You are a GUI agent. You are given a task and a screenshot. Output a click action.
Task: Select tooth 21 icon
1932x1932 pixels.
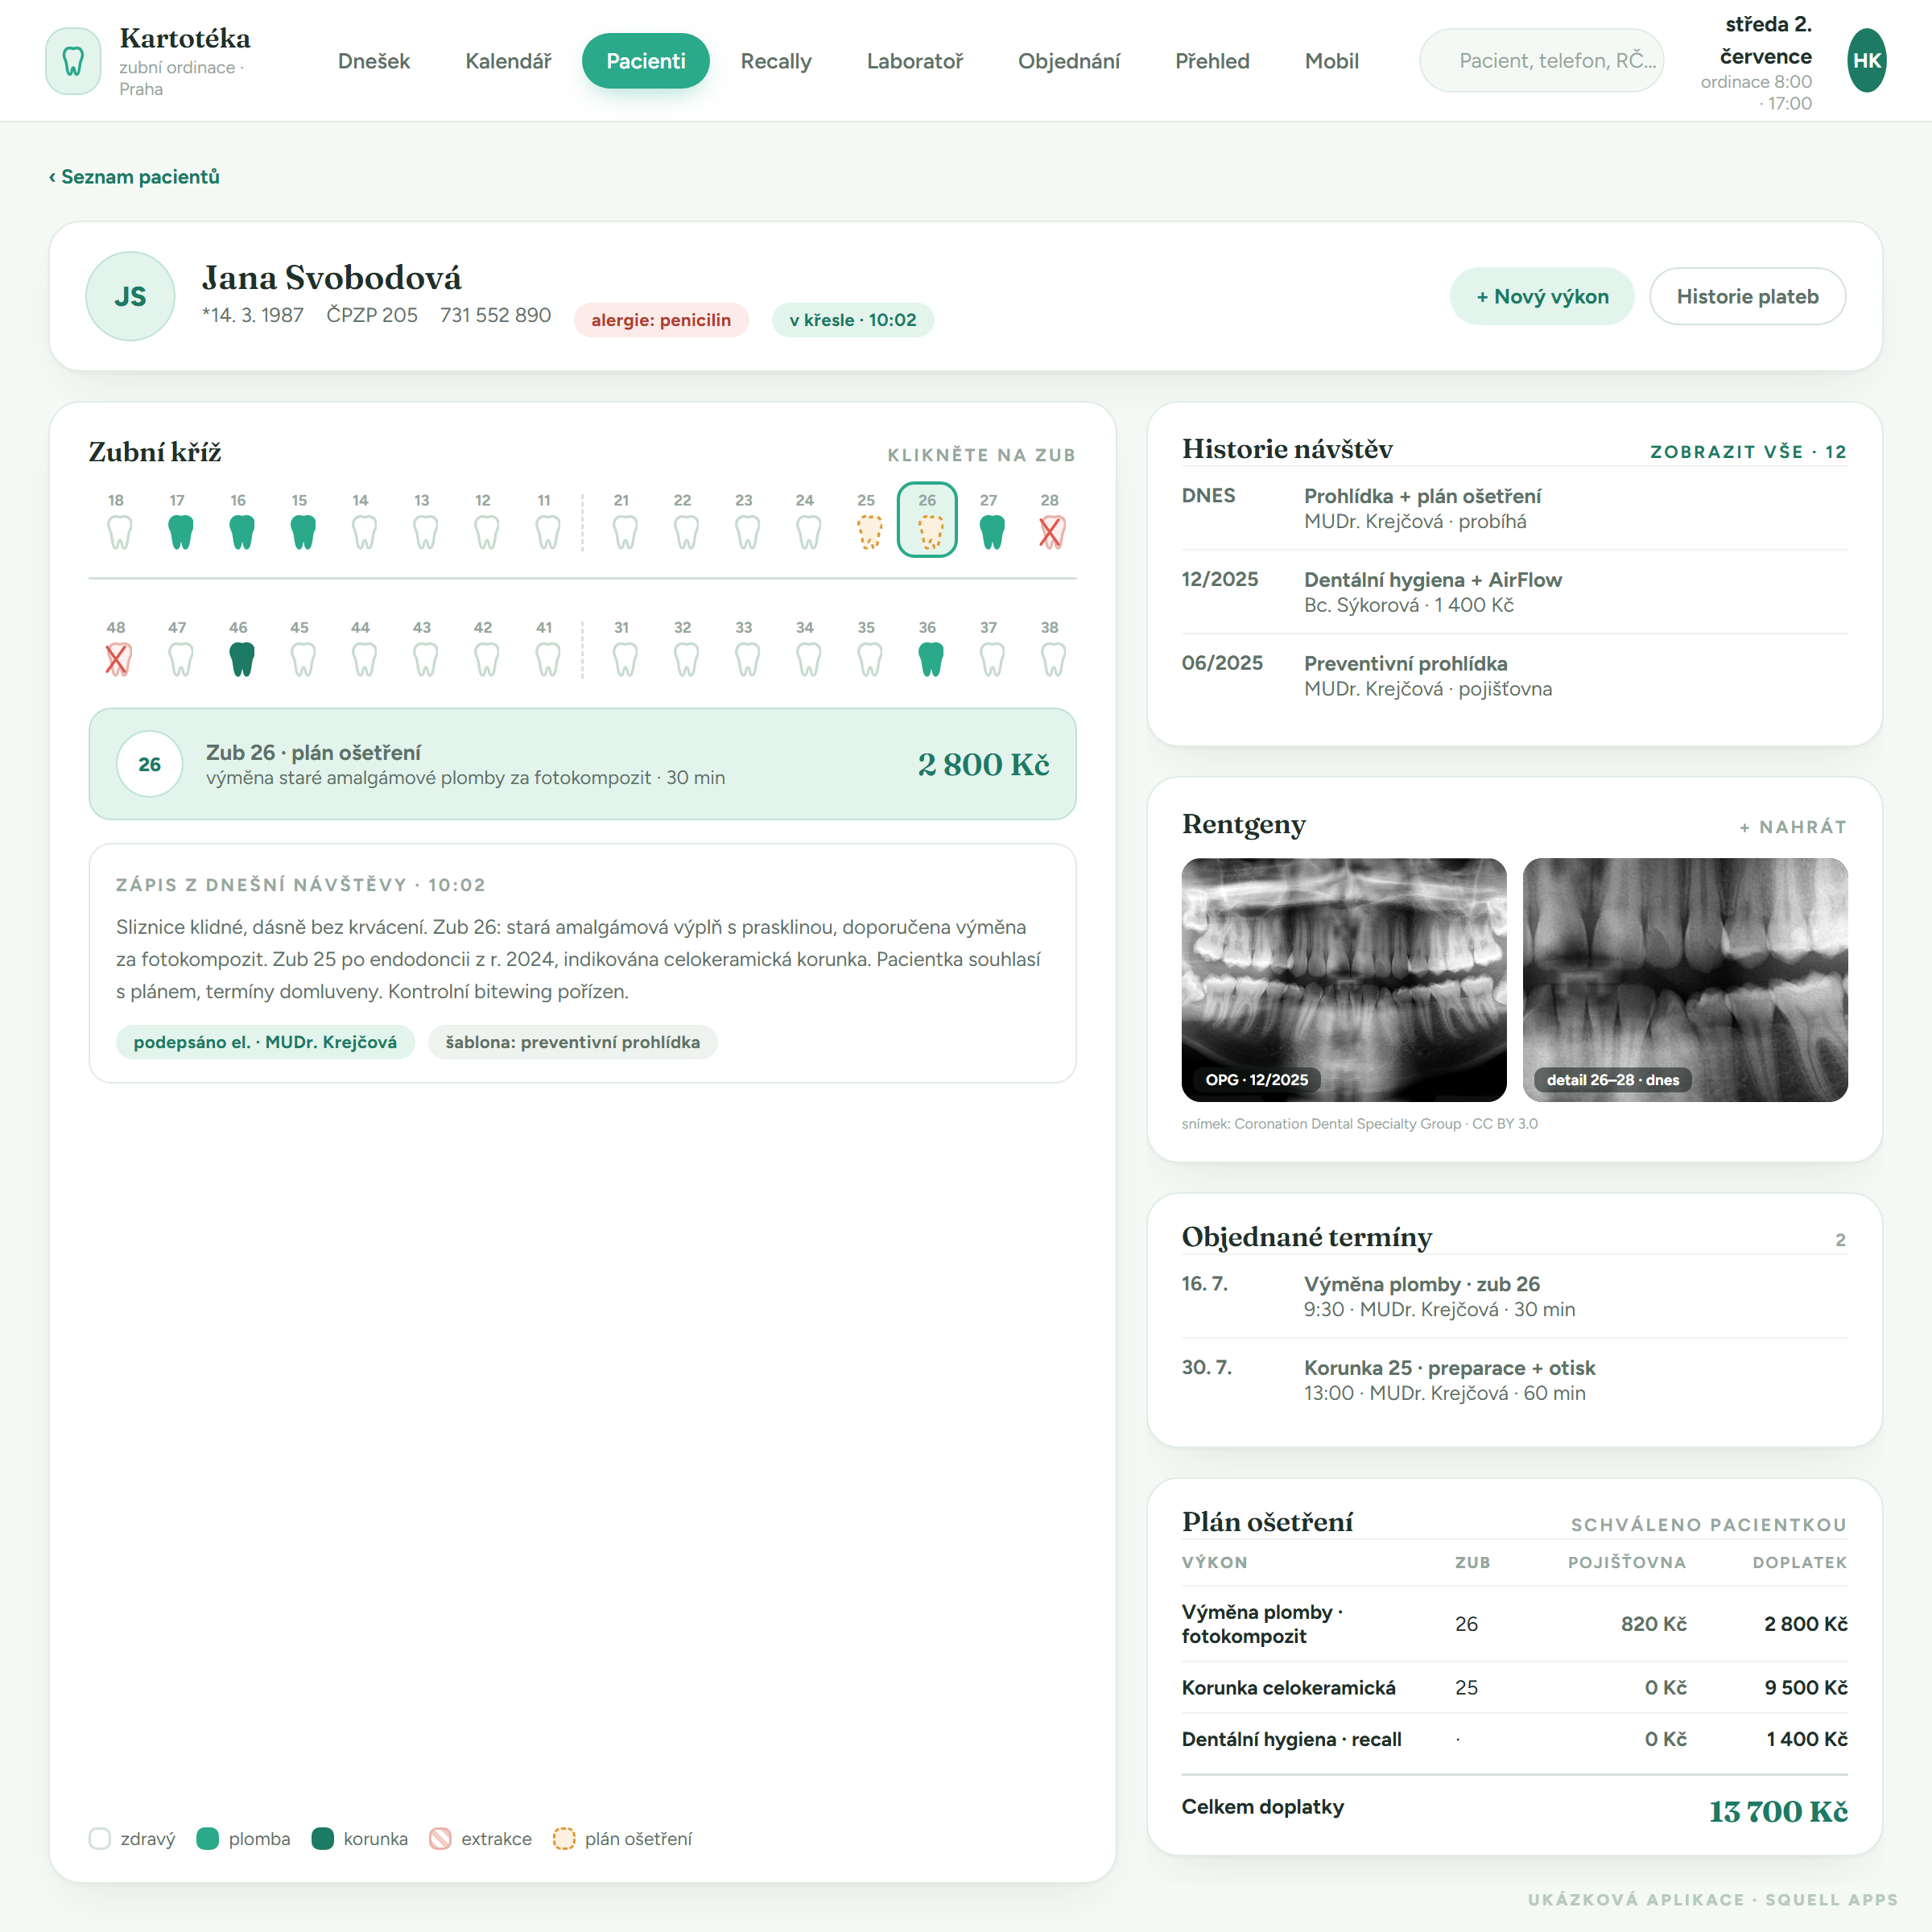pyautogui.click(x=625, y=532)
